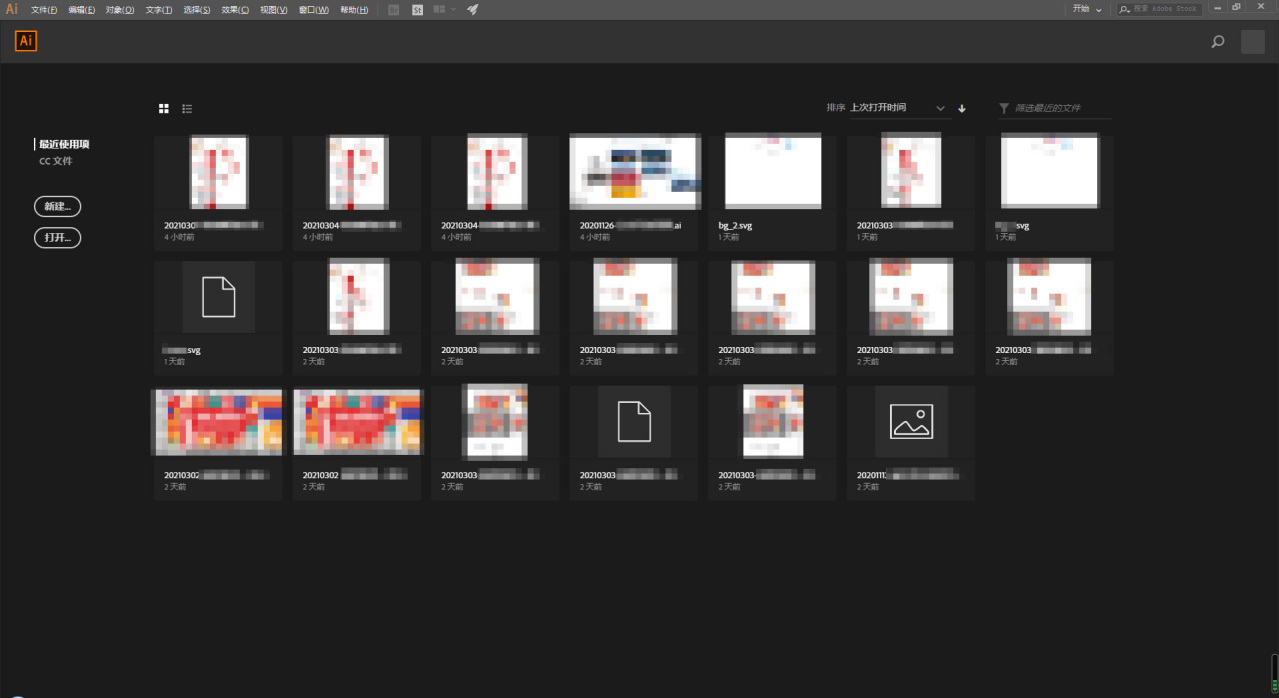Click the magnifier search icon in header
Image resolution: width=1279 pixels, height=698 pixels.
pyautogui.click(x=1217, y=42)
